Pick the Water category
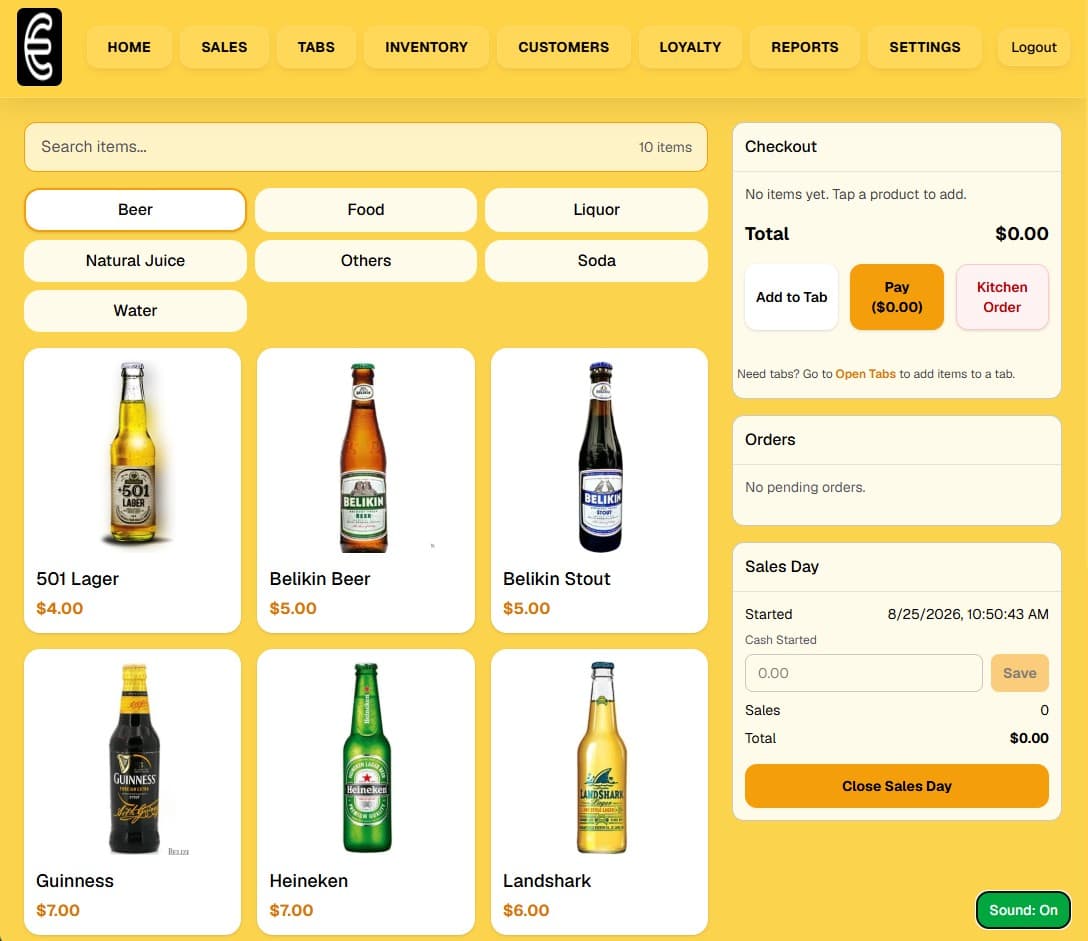Viewport: 1088px width, 941px height. (x=135, y=310)
